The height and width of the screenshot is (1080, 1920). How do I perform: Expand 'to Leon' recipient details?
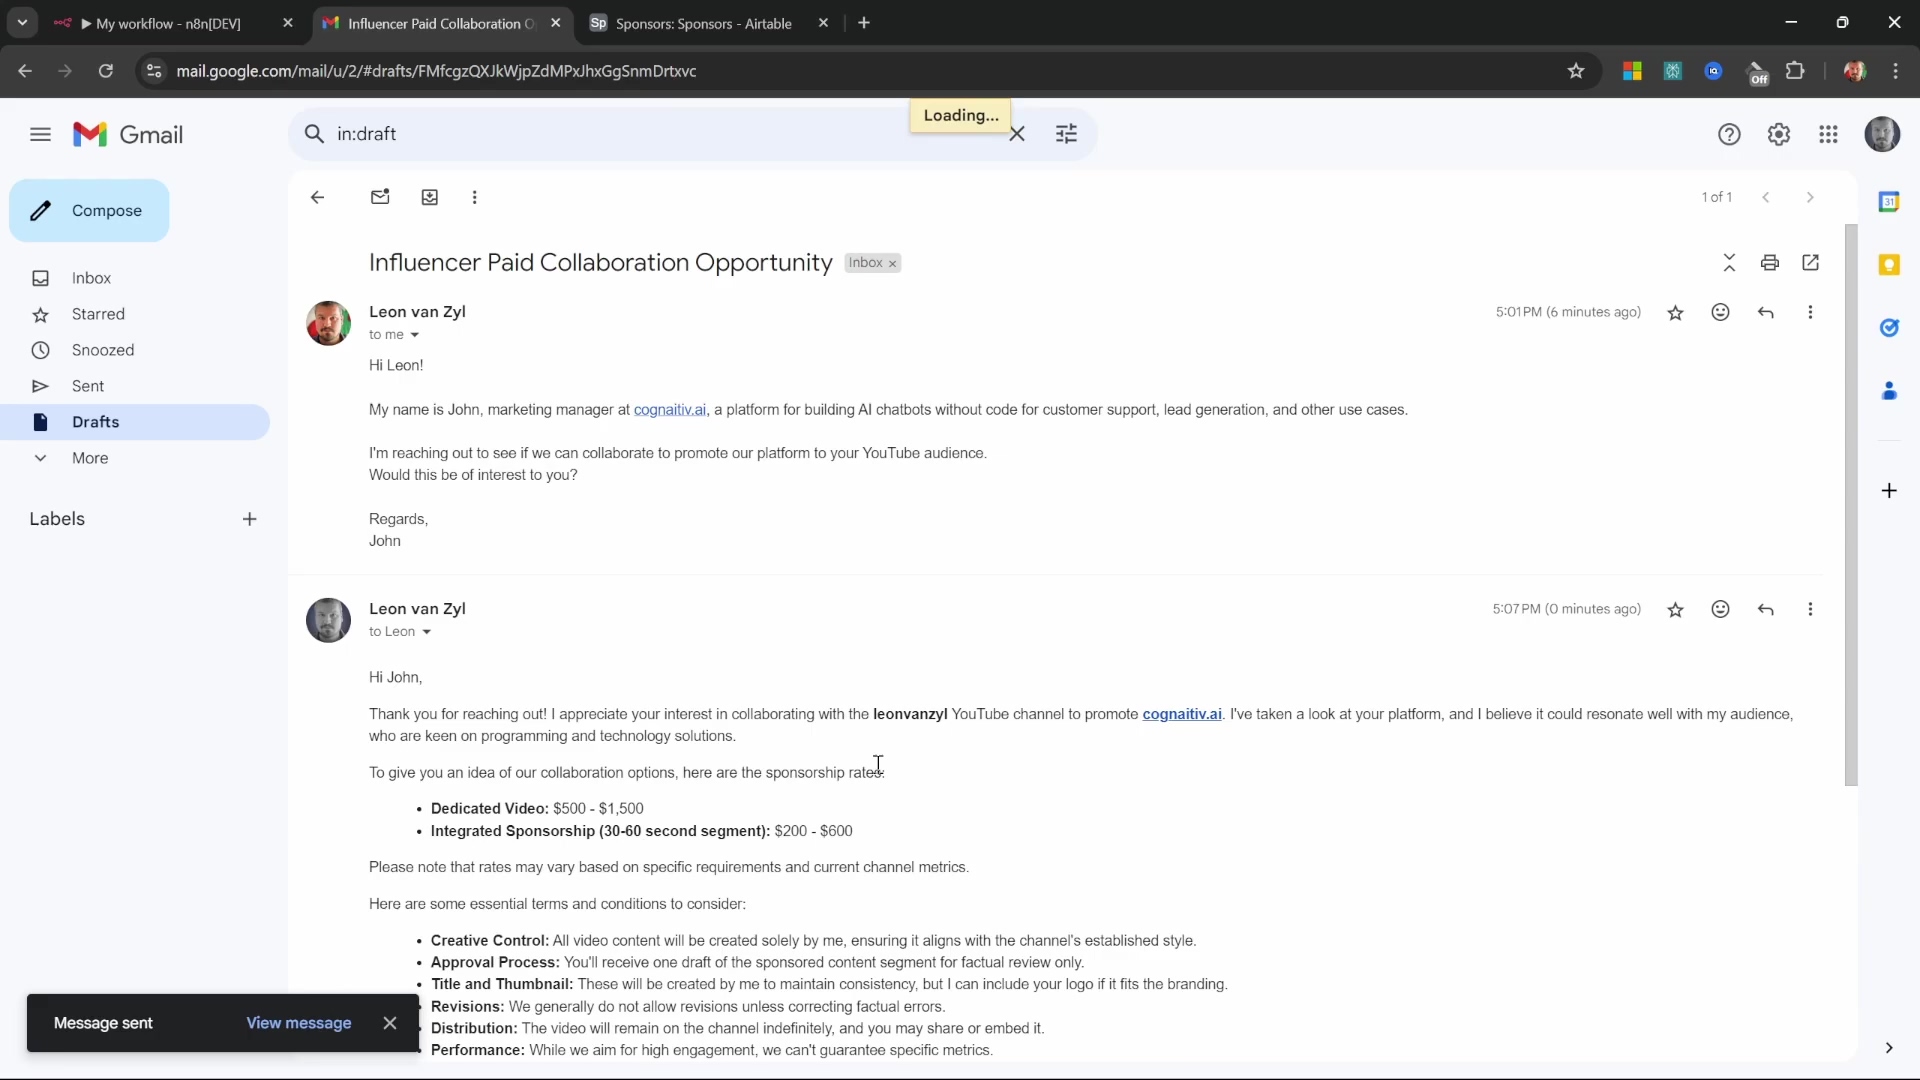point(426,632)
